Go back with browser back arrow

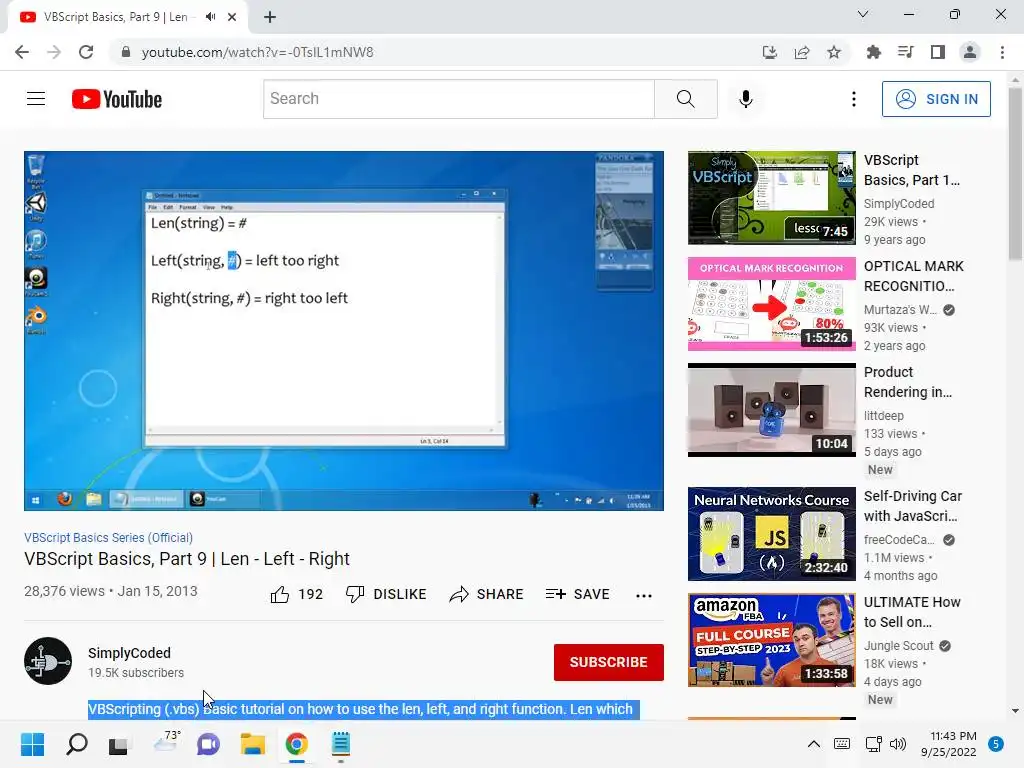point(22,52)
